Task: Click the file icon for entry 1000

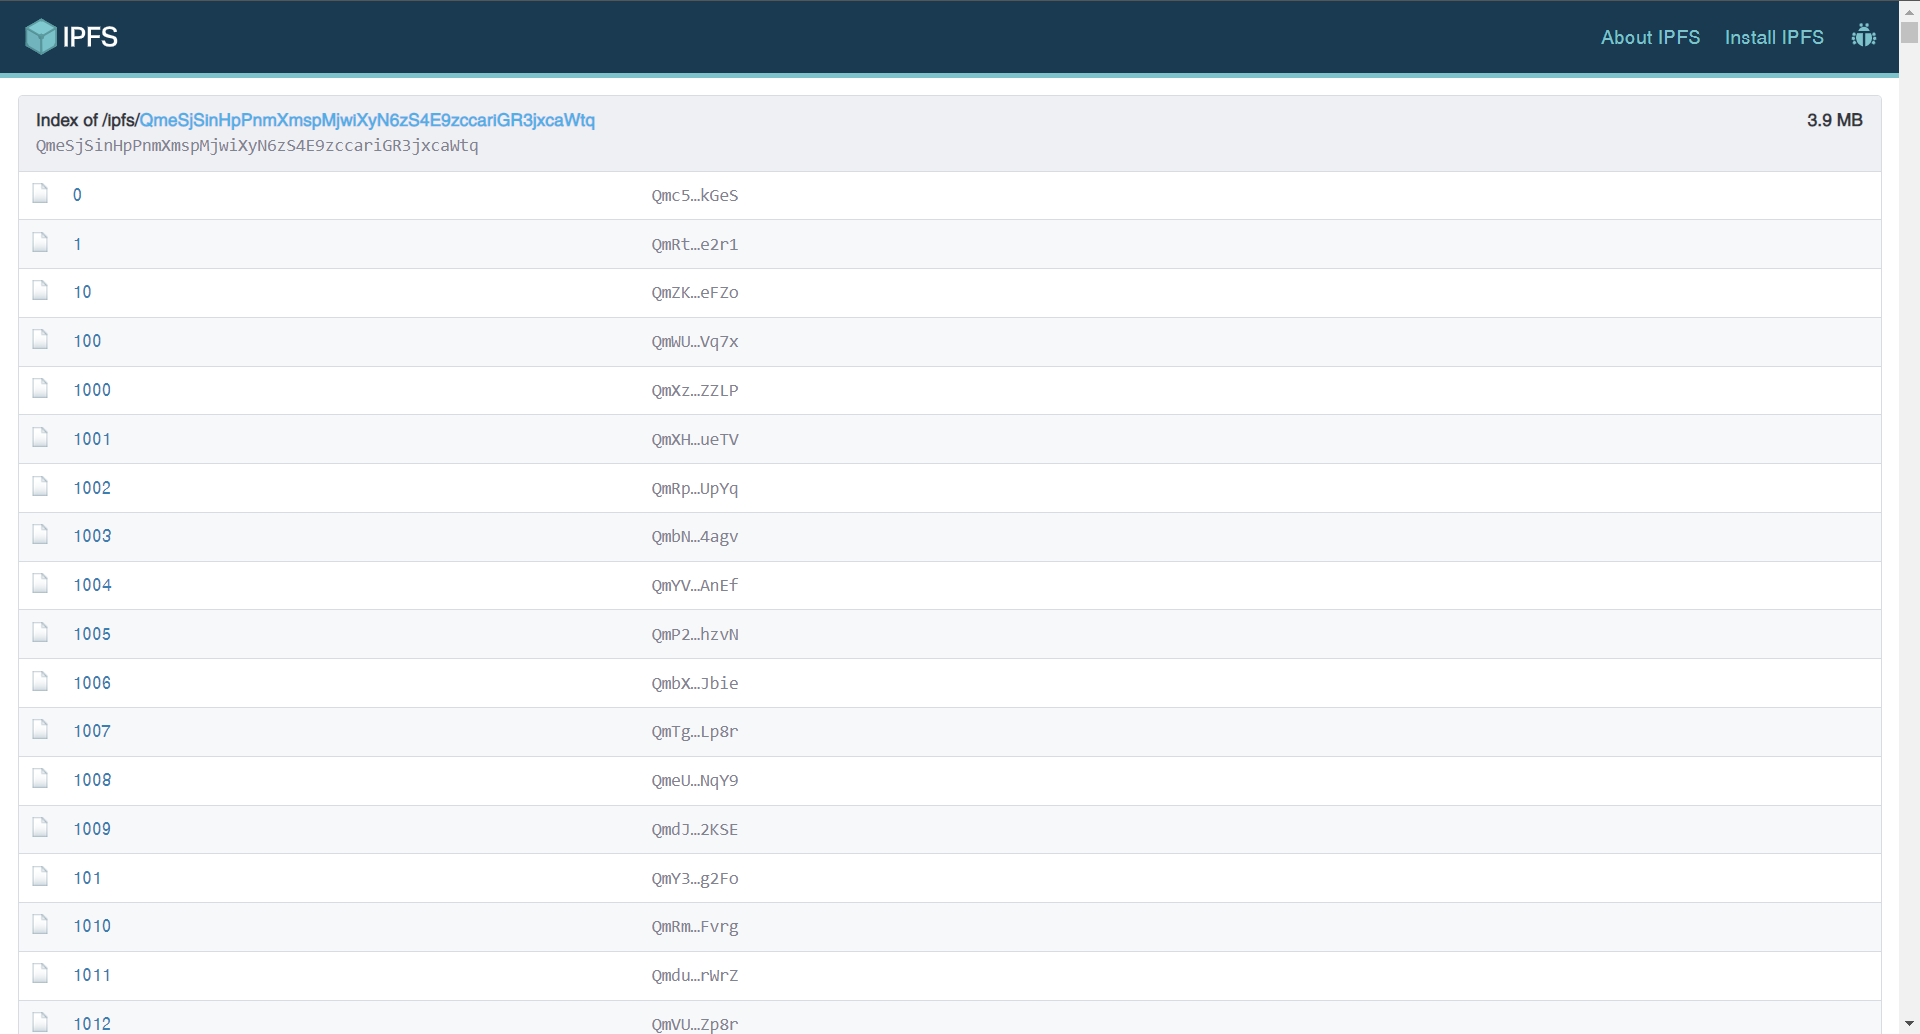Action: 40,388
